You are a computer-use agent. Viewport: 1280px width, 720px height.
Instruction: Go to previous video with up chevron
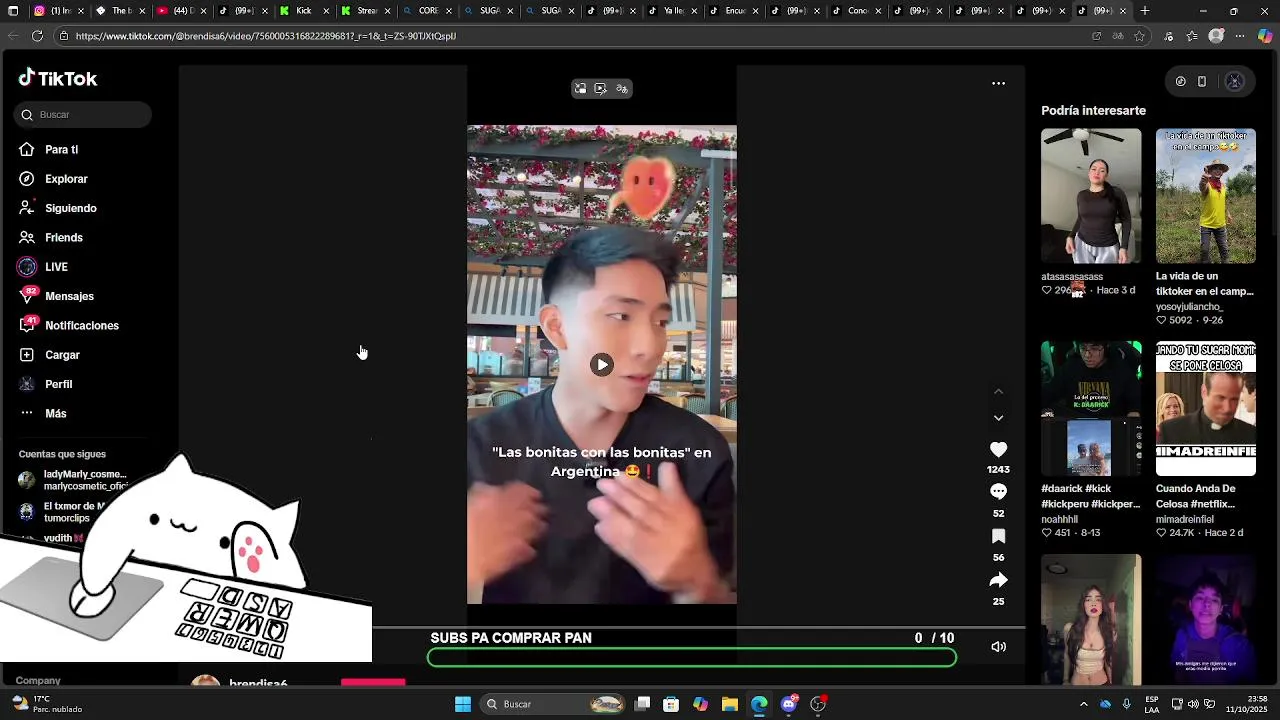pyautogui.click(x=998, y=392)
